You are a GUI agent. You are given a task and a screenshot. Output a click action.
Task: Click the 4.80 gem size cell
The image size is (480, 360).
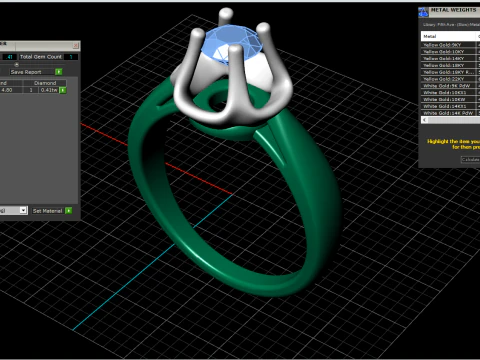[x=11, y=90]
